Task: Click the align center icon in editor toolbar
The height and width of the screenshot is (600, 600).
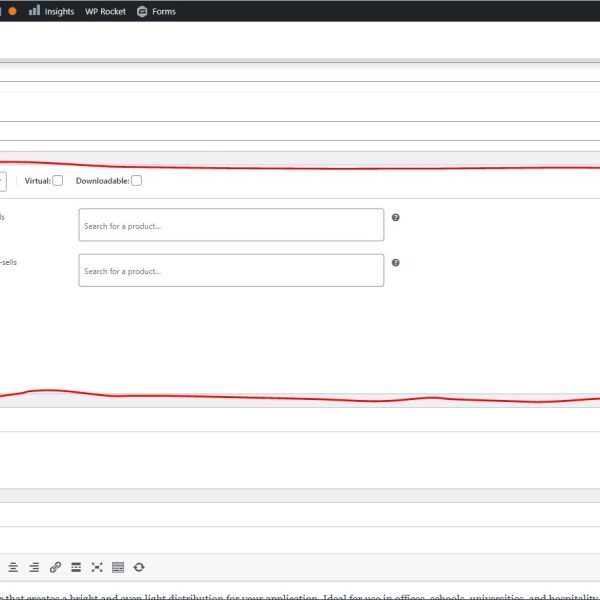Action: pyautogui.click(x=13, y=567)
